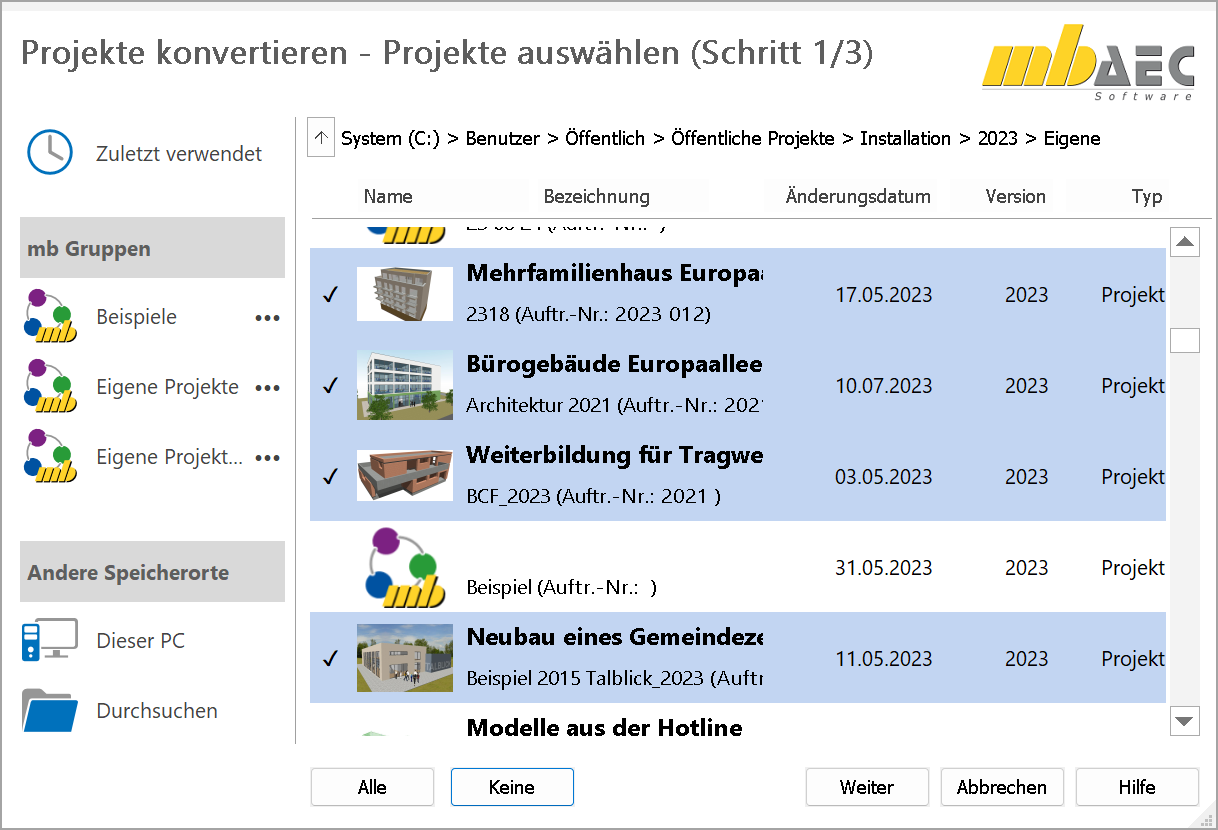This screenshot has width=1218, height=830.
Task: Open the Dieser PC computer icon
Action: (50, 641)
